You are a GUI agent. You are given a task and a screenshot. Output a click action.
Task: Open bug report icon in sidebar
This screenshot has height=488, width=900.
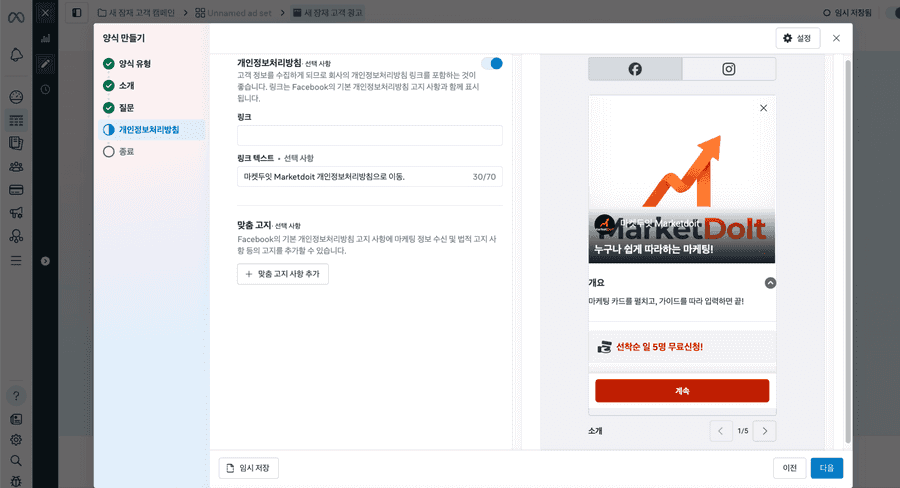pos(16,481)
